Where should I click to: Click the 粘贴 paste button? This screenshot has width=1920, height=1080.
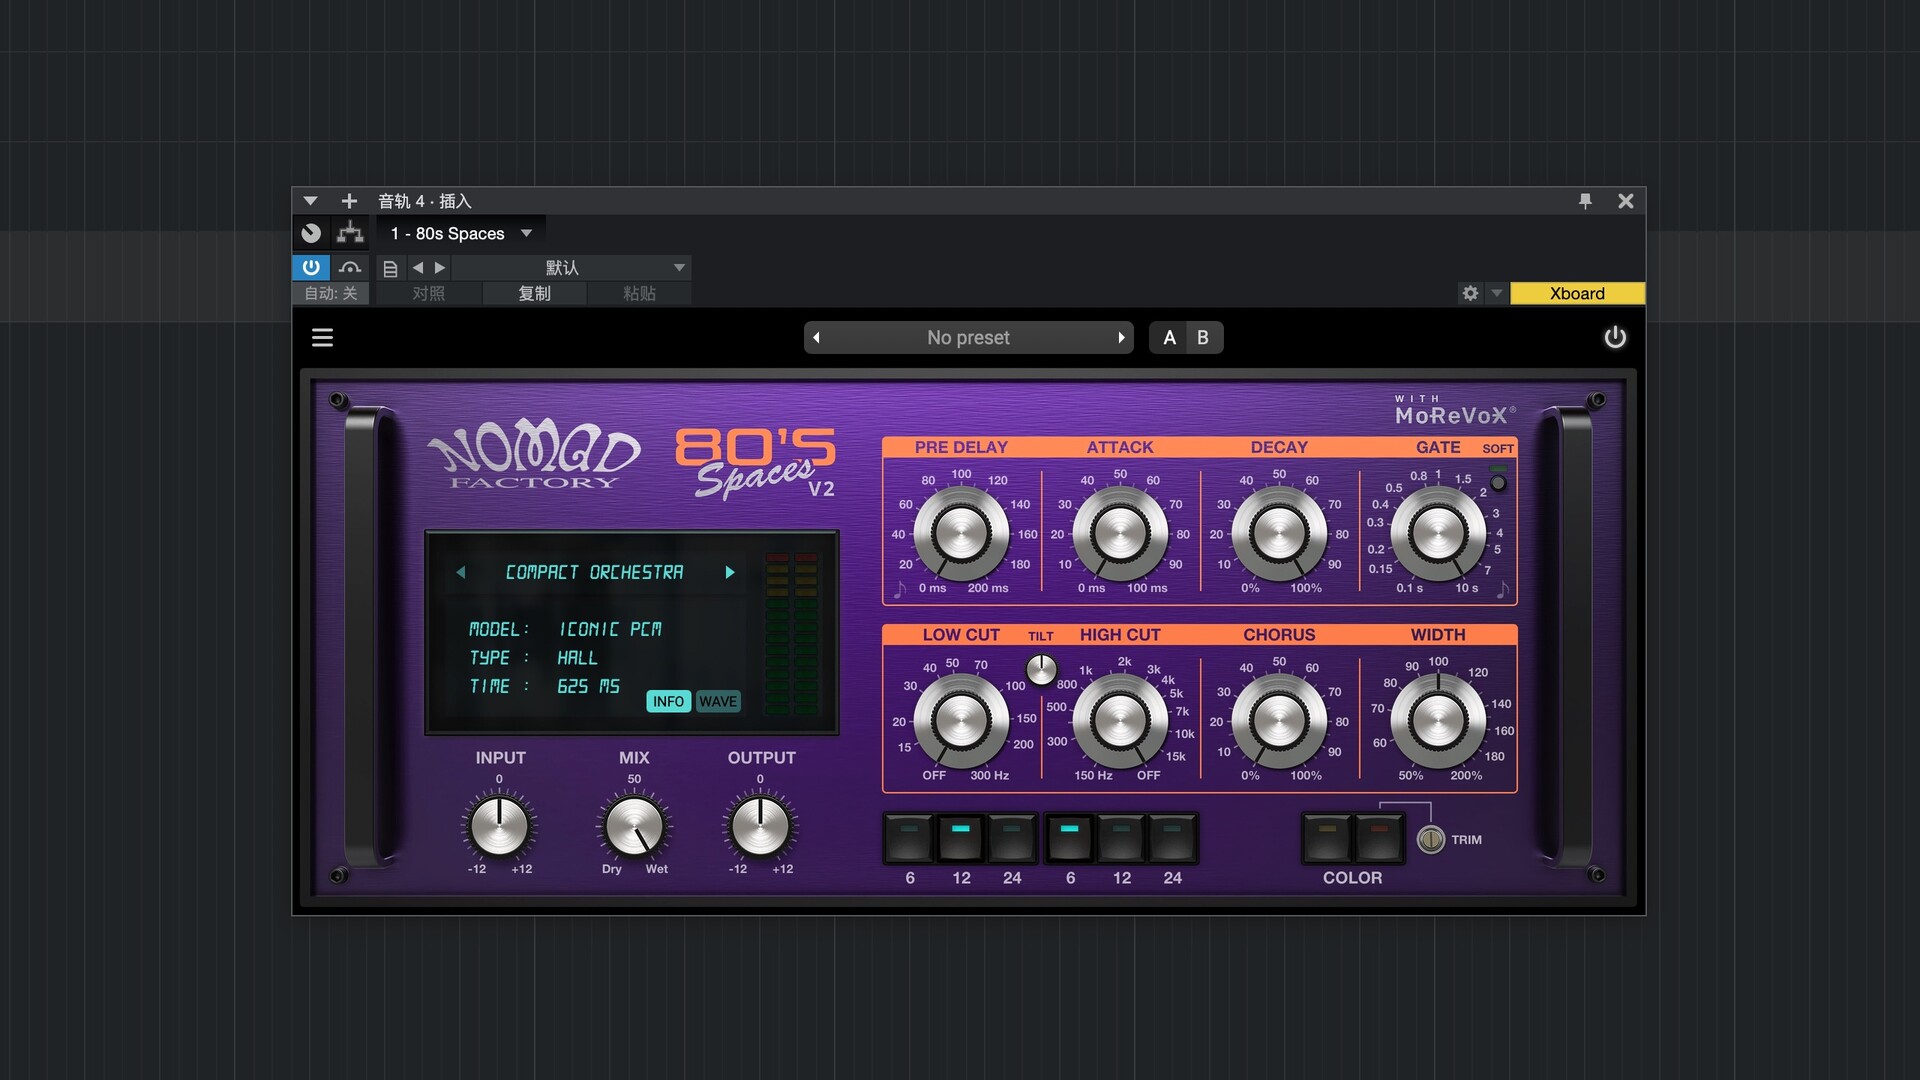click(639, 293)
